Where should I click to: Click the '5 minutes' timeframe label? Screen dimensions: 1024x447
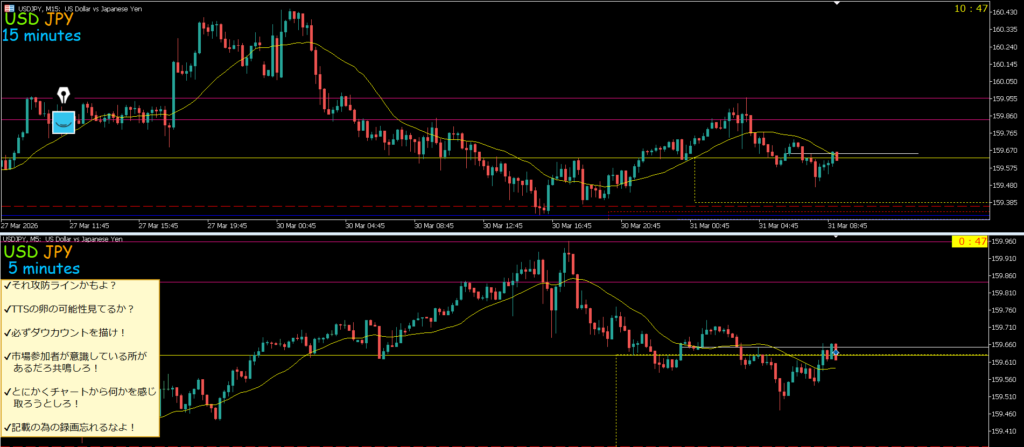point(44,268)
